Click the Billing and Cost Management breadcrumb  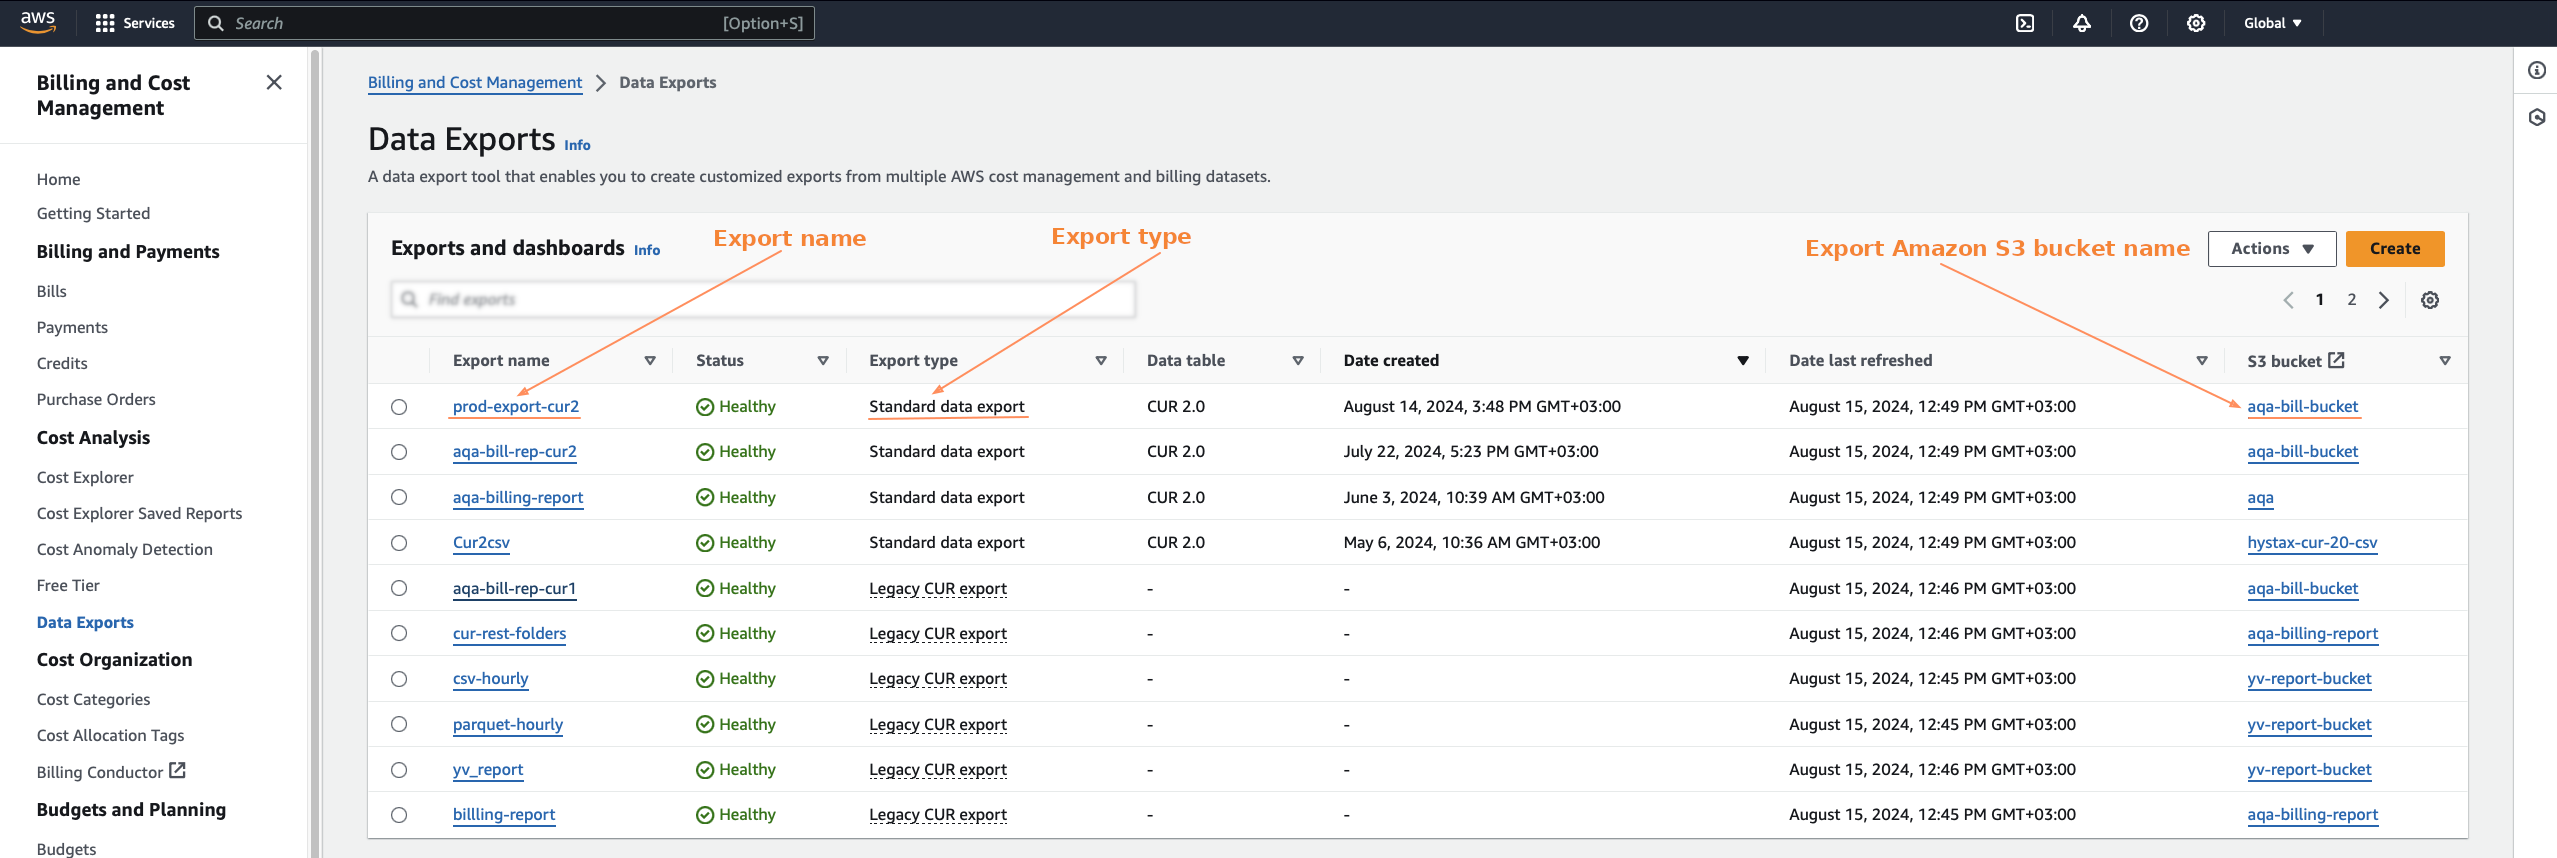click(x=475, y=82)
